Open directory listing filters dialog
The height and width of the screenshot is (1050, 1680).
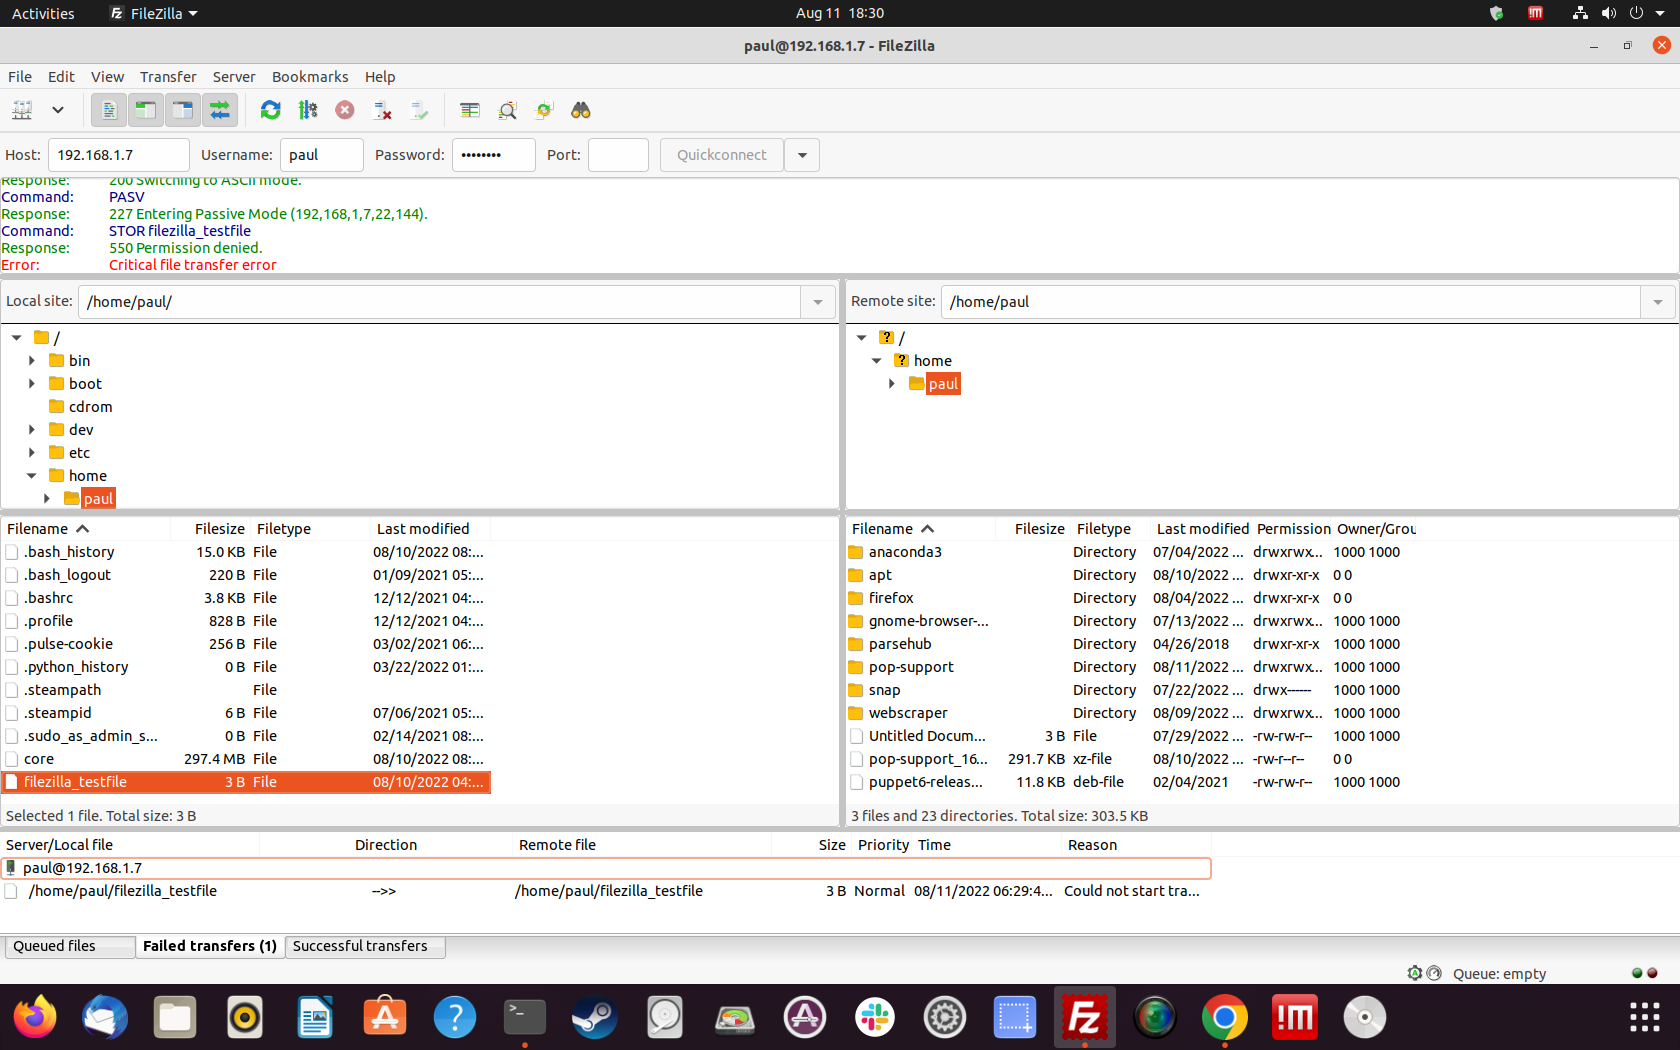(470, 110)
